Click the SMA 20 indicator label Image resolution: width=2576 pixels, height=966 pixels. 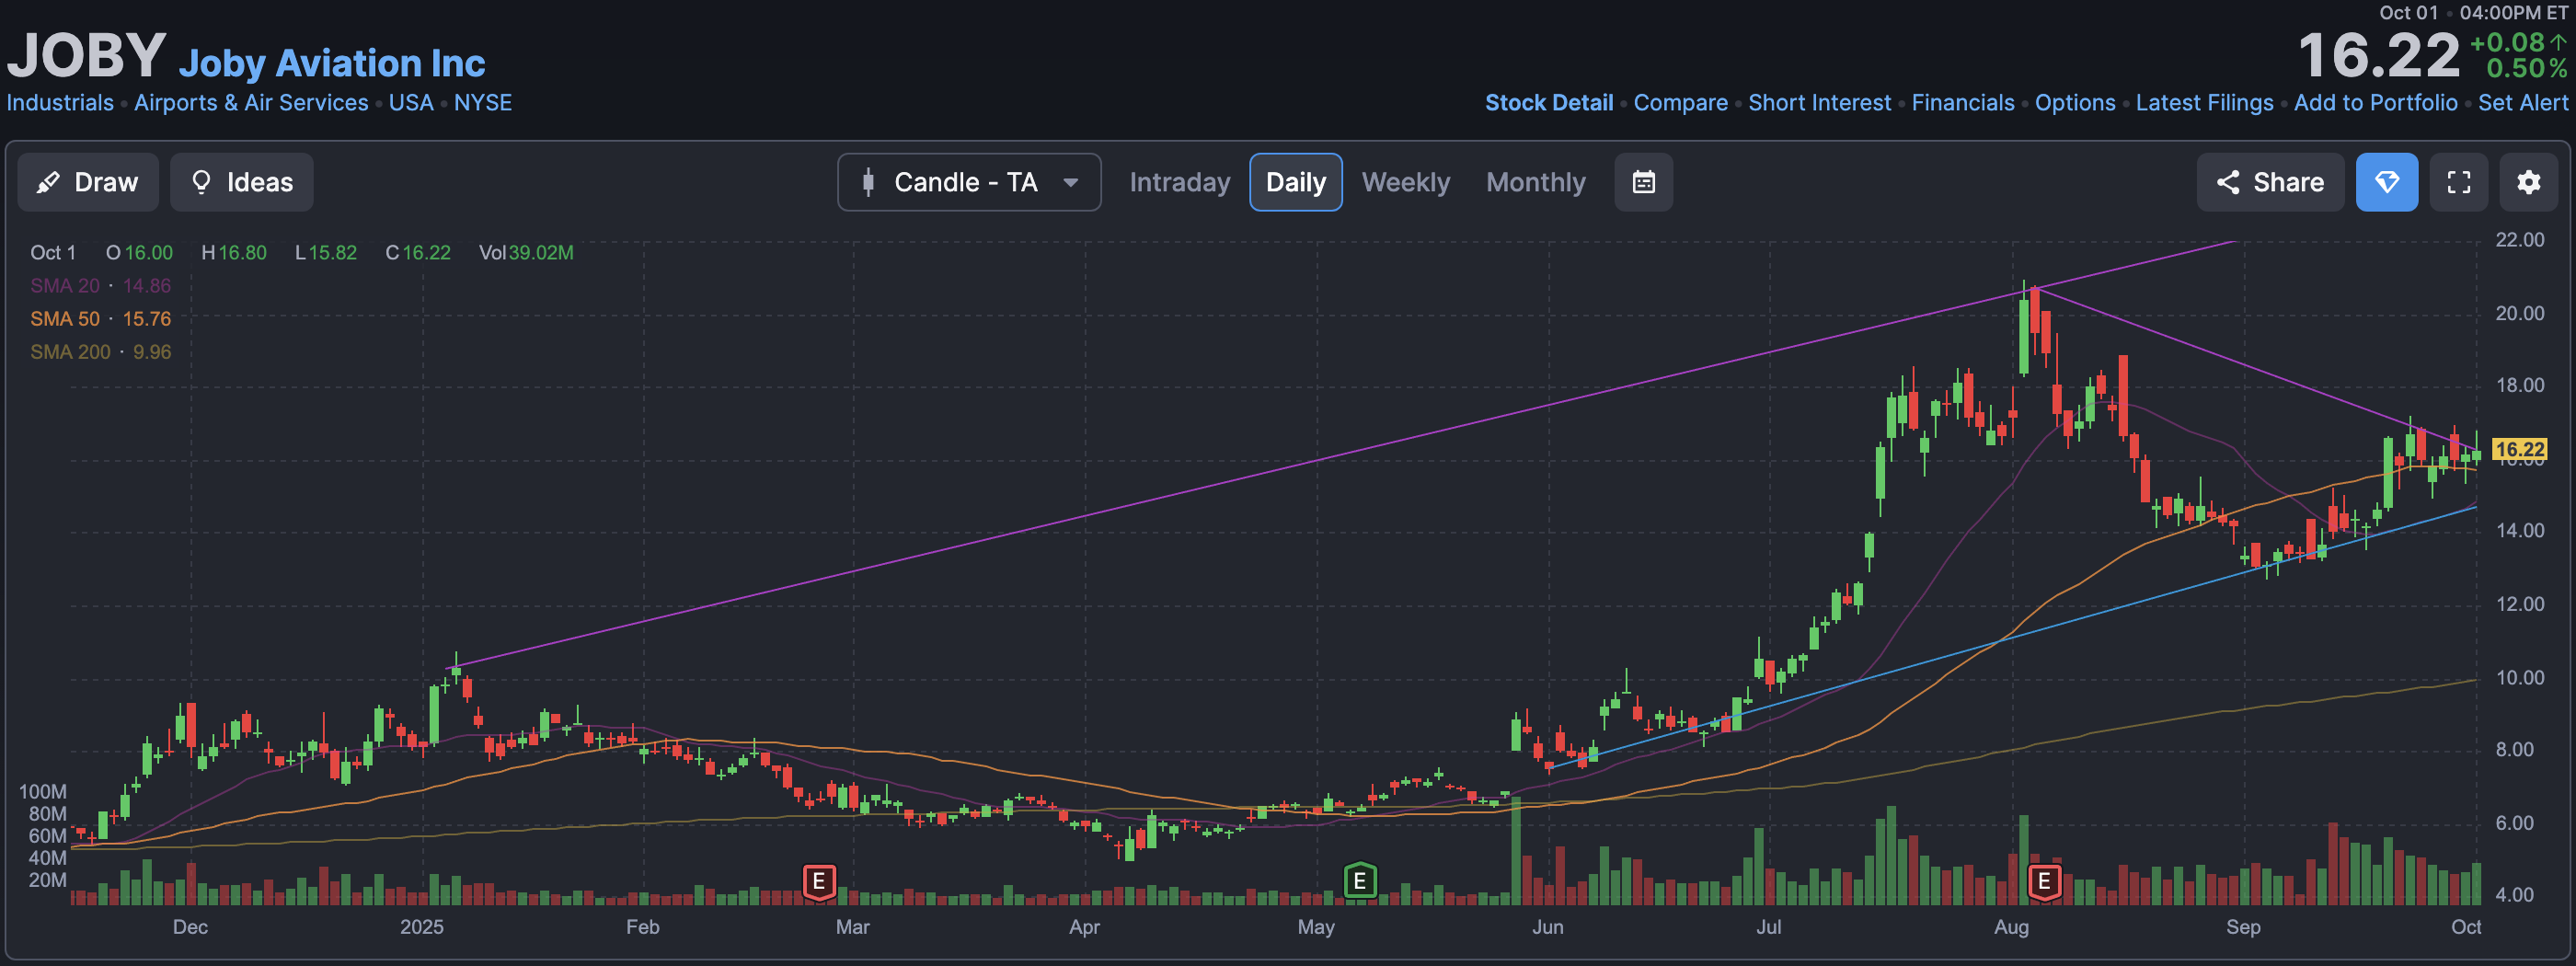pyautogui.click(x=100, y=286)
